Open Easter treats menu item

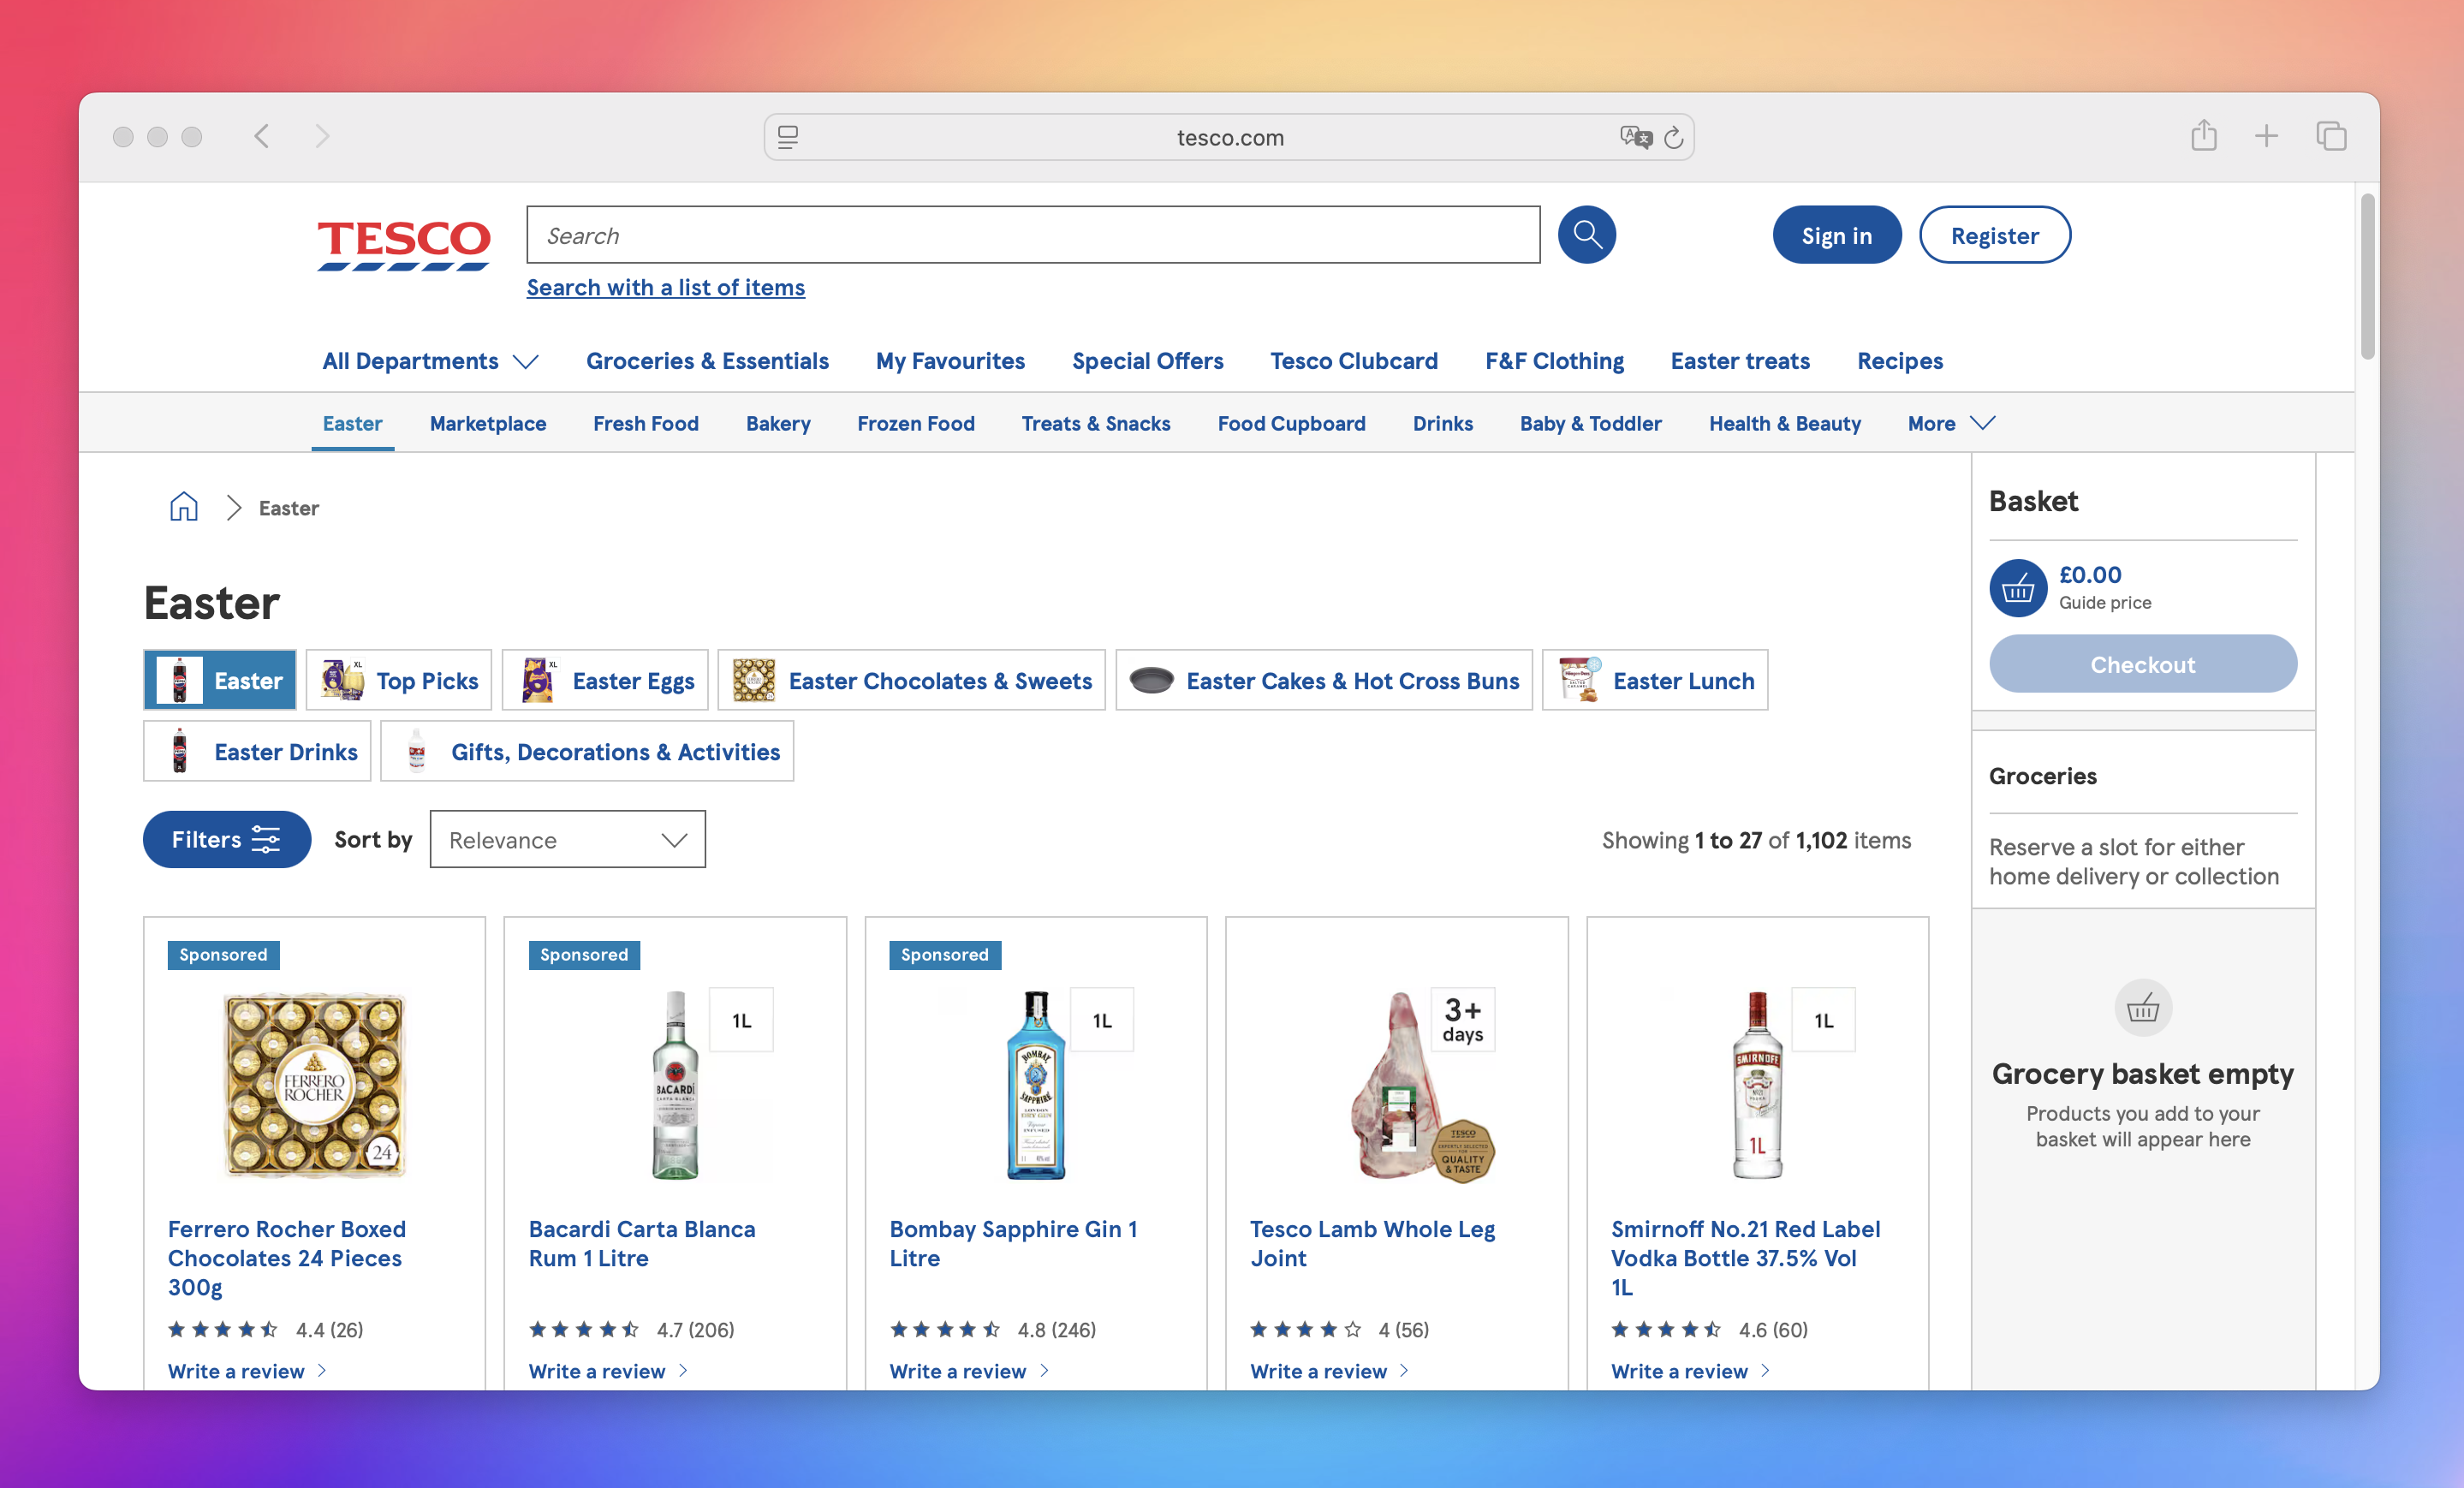[1740, 361]
